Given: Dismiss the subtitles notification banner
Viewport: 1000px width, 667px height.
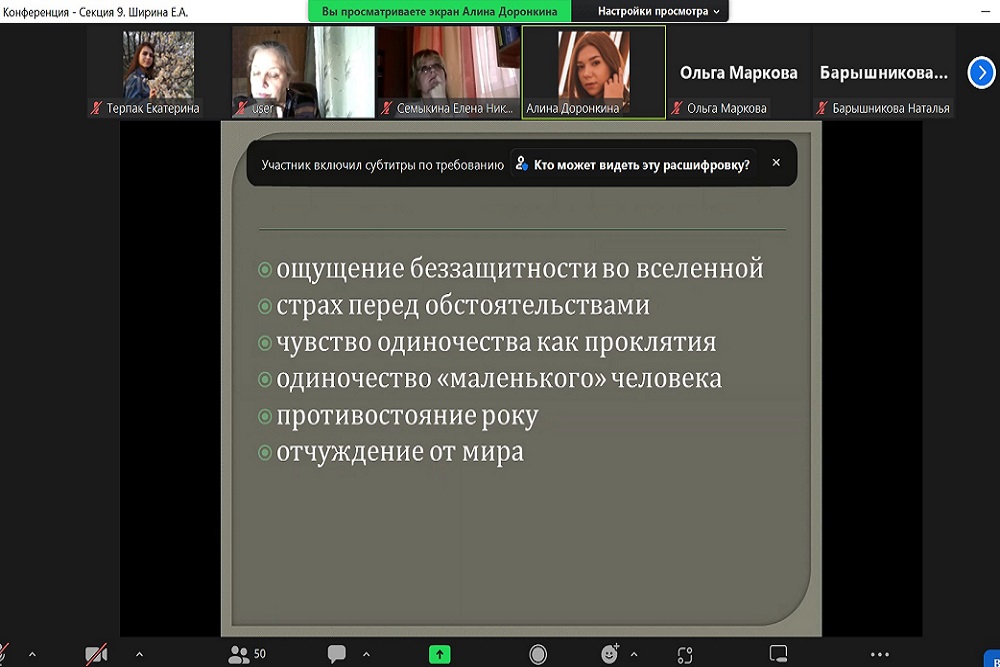Looking at the screenshot, I should tap(776, 163).
